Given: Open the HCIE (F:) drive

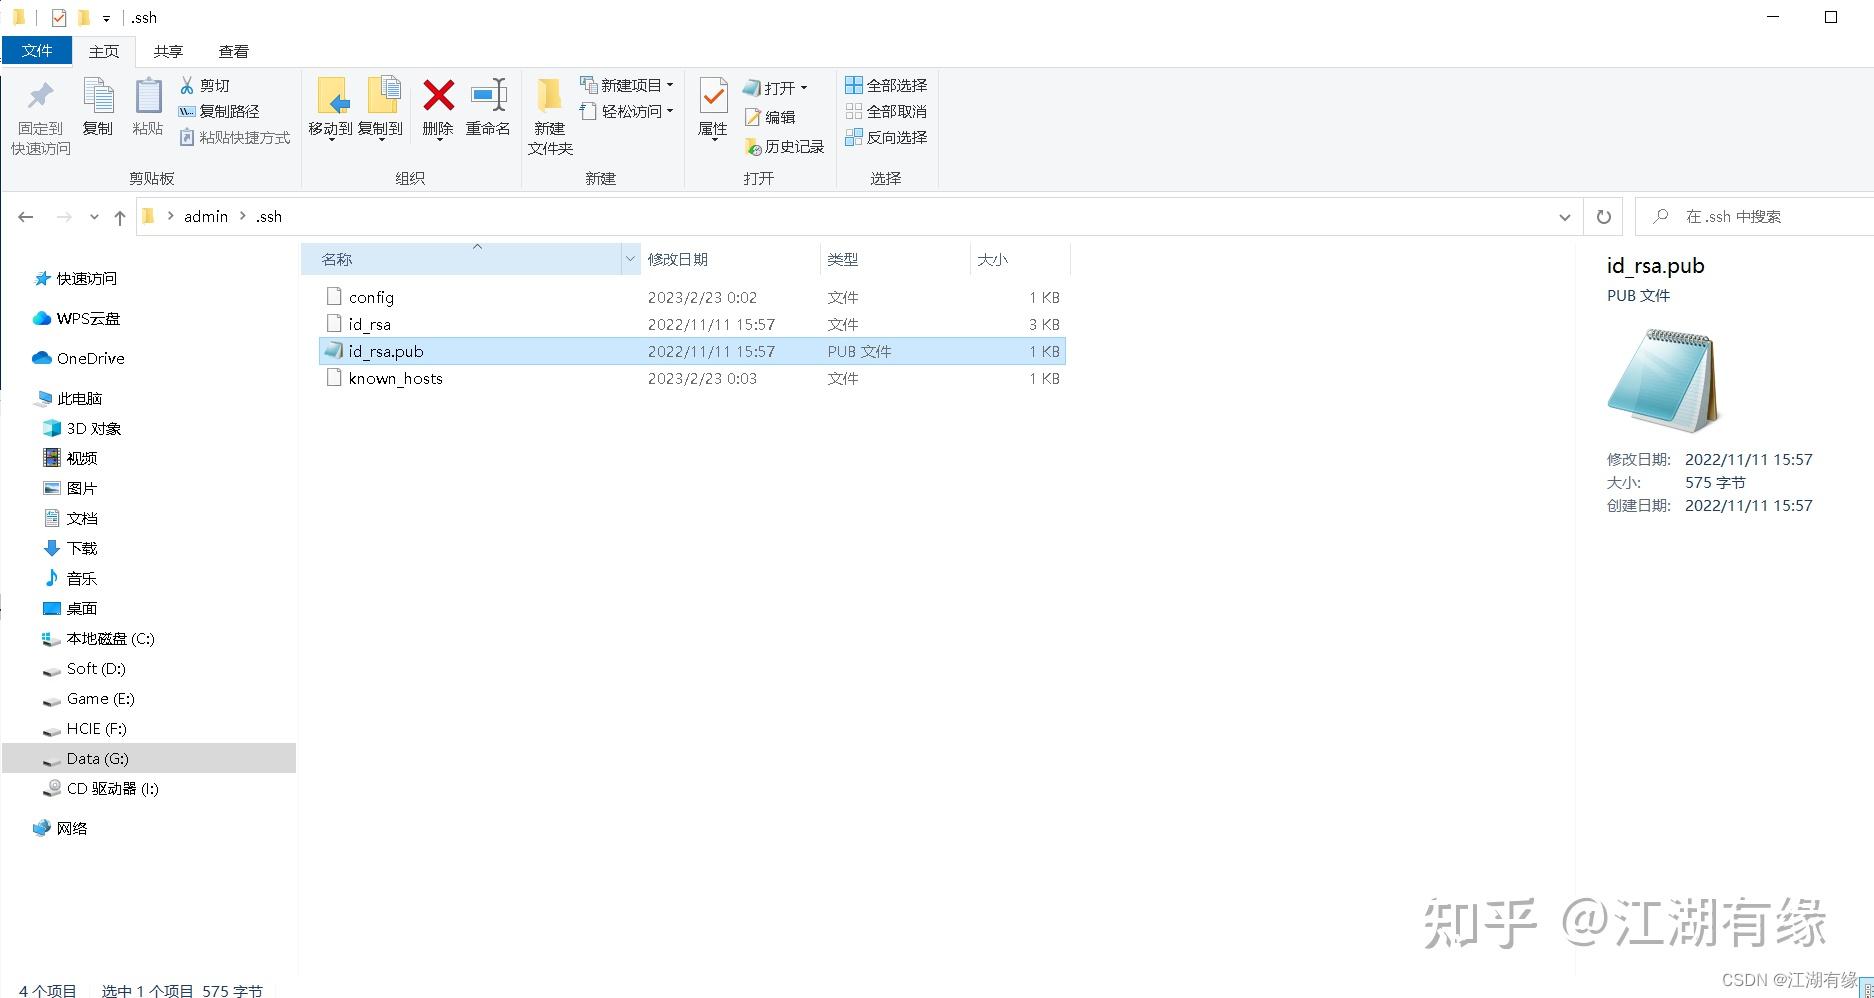Looking at the screenshot, I should tap(85, 728).
